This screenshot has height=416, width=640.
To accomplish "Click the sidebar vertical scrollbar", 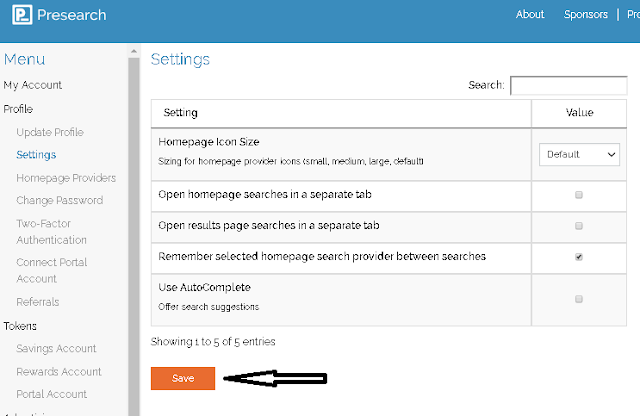I will 134,230.
